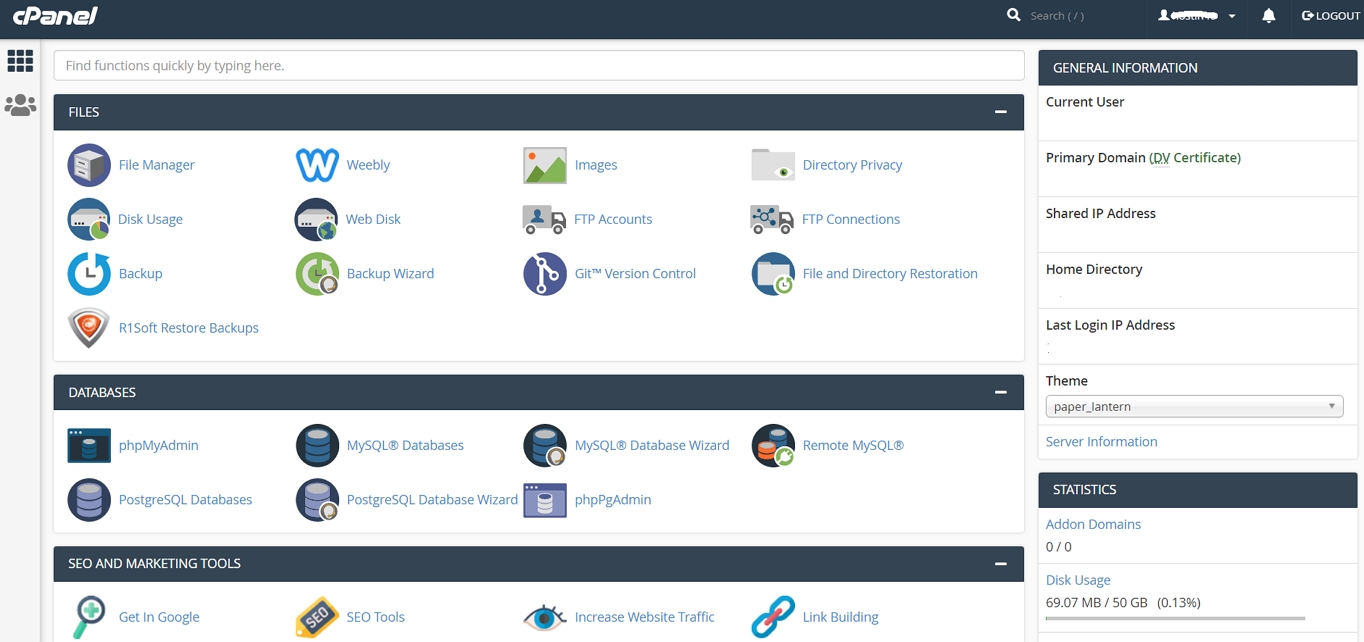Screen dimensions: 1364x642
Task: Open the File Manager icon
Action: [x=89, y=165]
